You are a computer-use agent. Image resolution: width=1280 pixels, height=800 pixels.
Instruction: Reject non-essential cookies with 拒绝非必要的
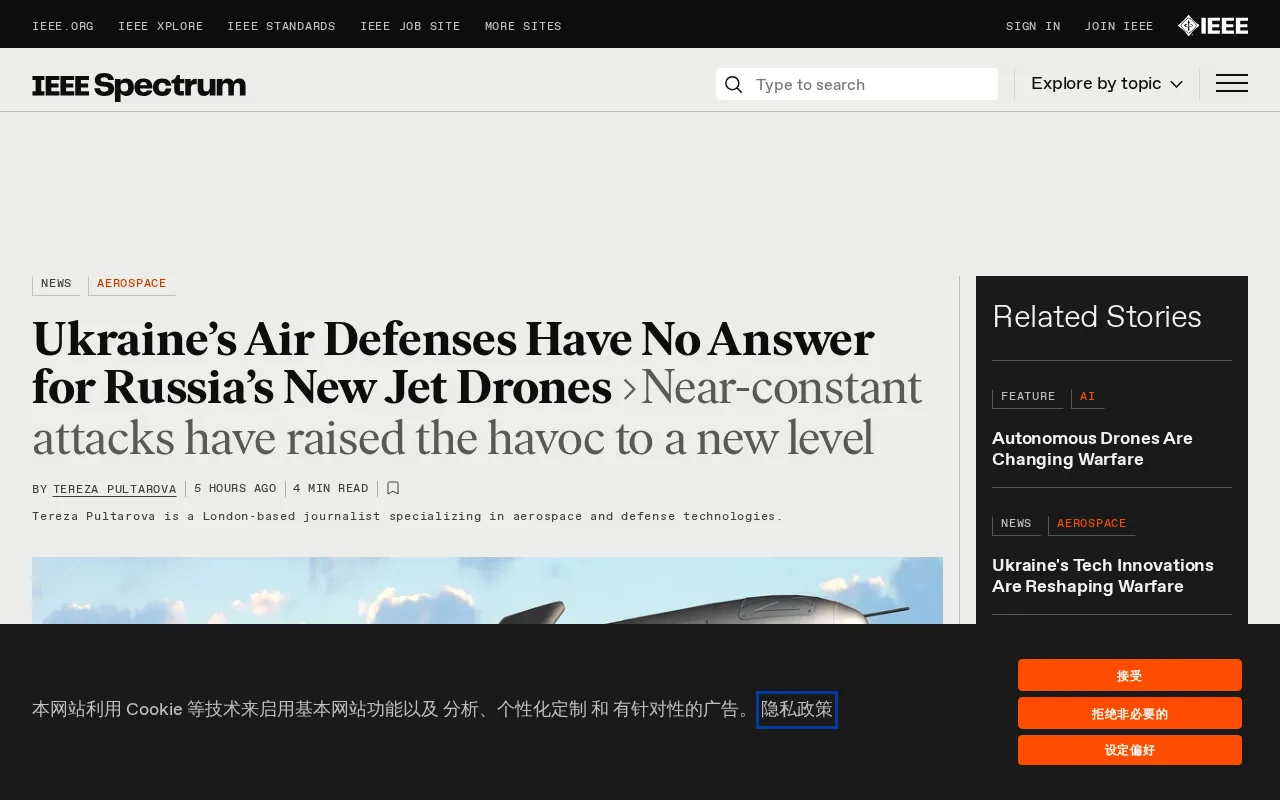click(1130, 713)
